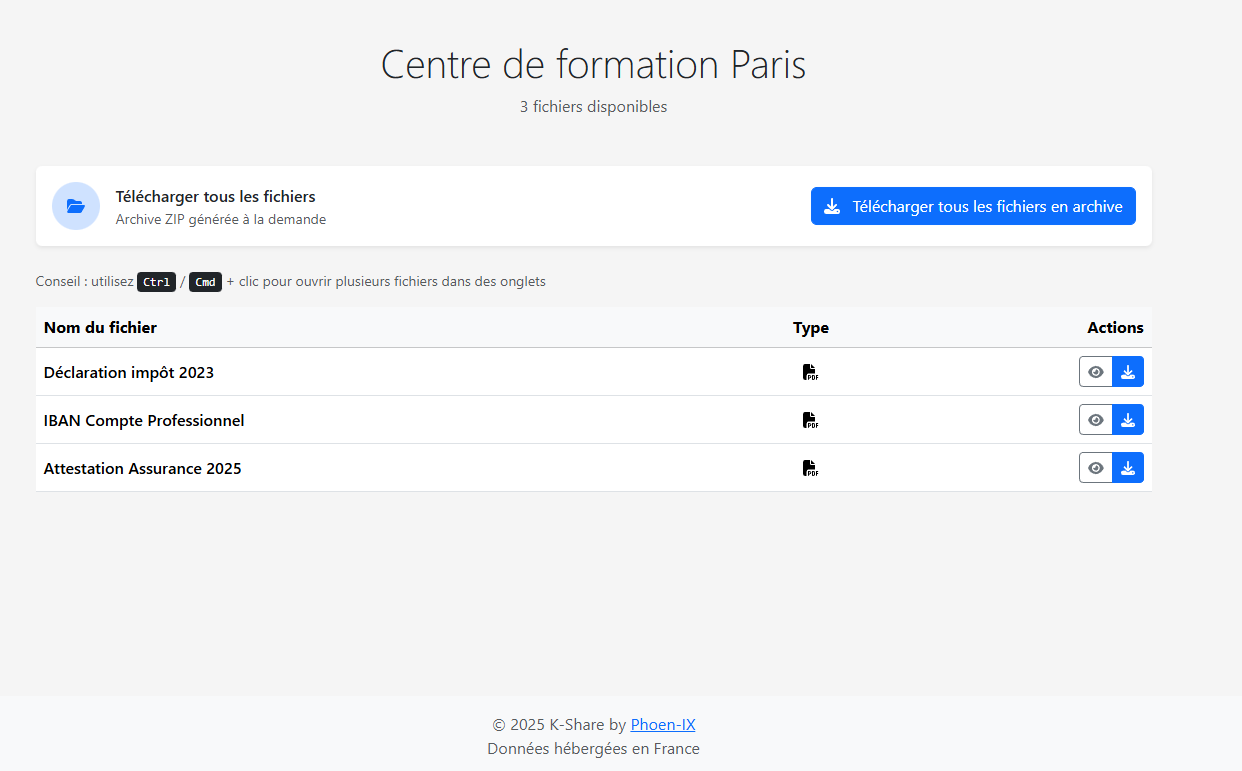The width and height of the screenshot is (1242, 771).
Task: Click the PDF icon next to IBAN Compte Professionnel
Action: point(810,420)
